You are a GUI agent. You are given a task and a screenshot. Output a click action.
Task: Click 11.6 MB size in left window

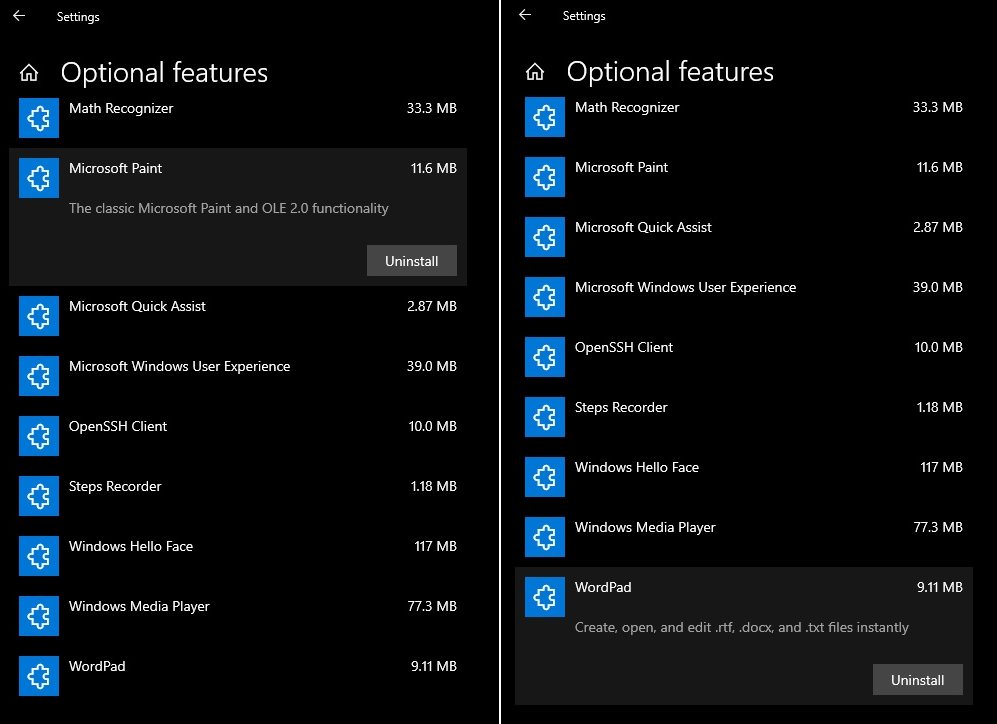[434, 168]
